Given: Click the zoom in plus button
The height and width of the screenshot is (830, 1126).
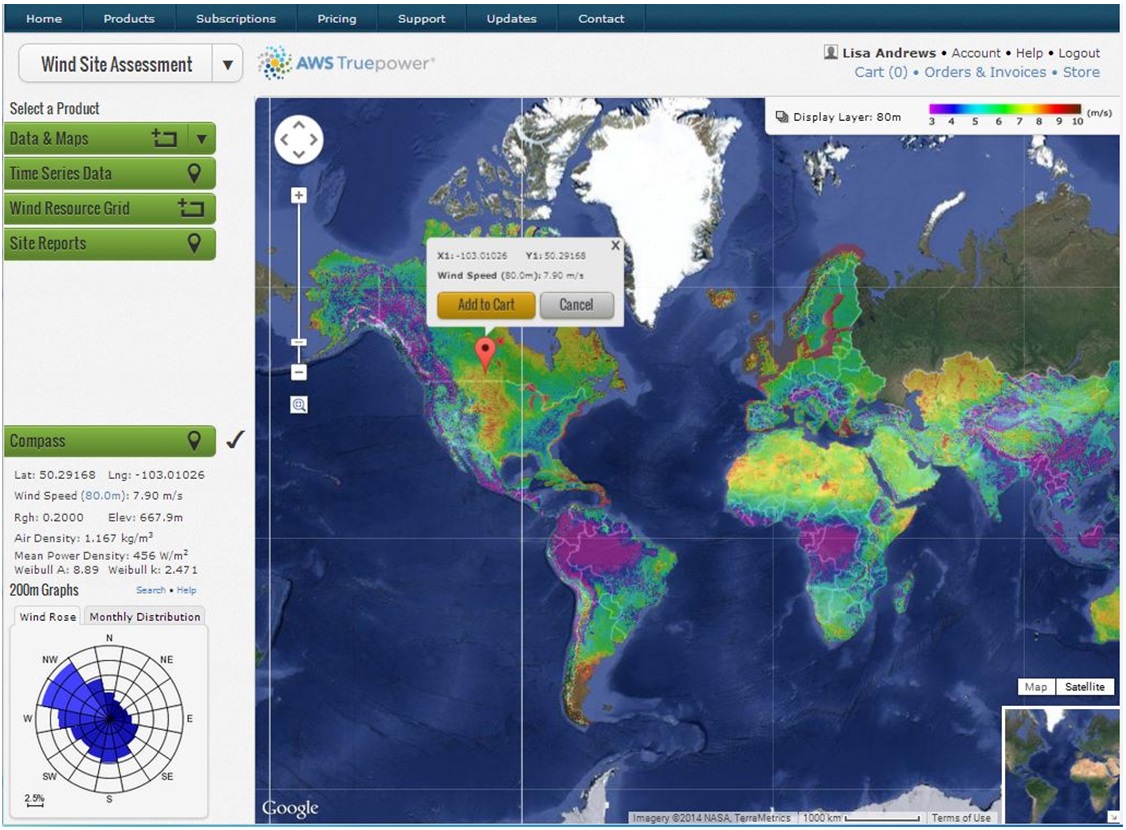Looking at the screenshot, I should (x=298, y=196).
